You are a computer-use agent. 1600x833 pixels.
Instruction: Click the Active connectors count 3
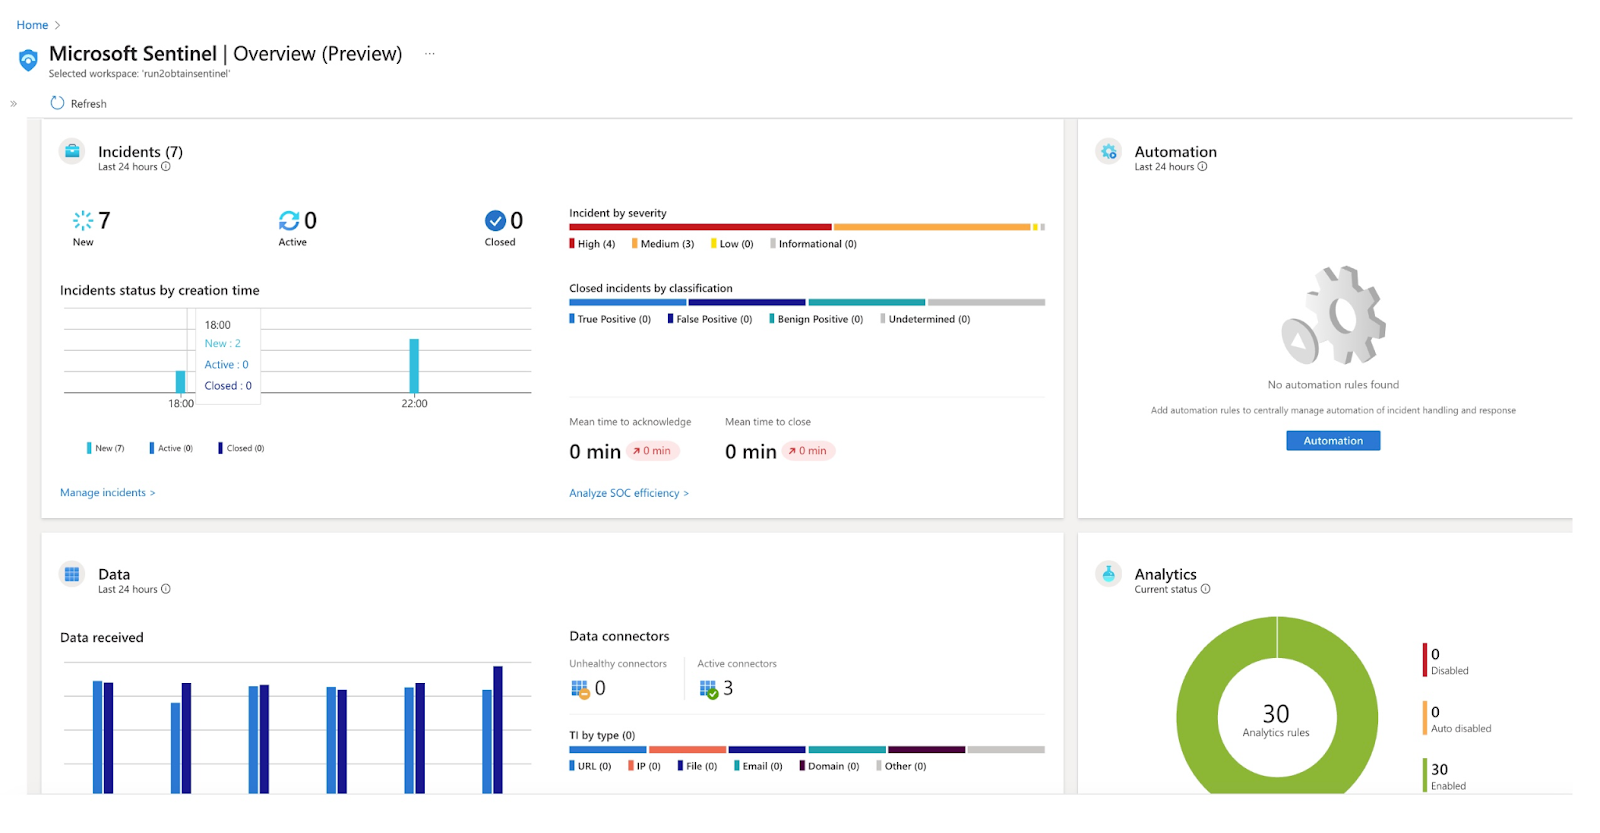click(x=728, y=688)
